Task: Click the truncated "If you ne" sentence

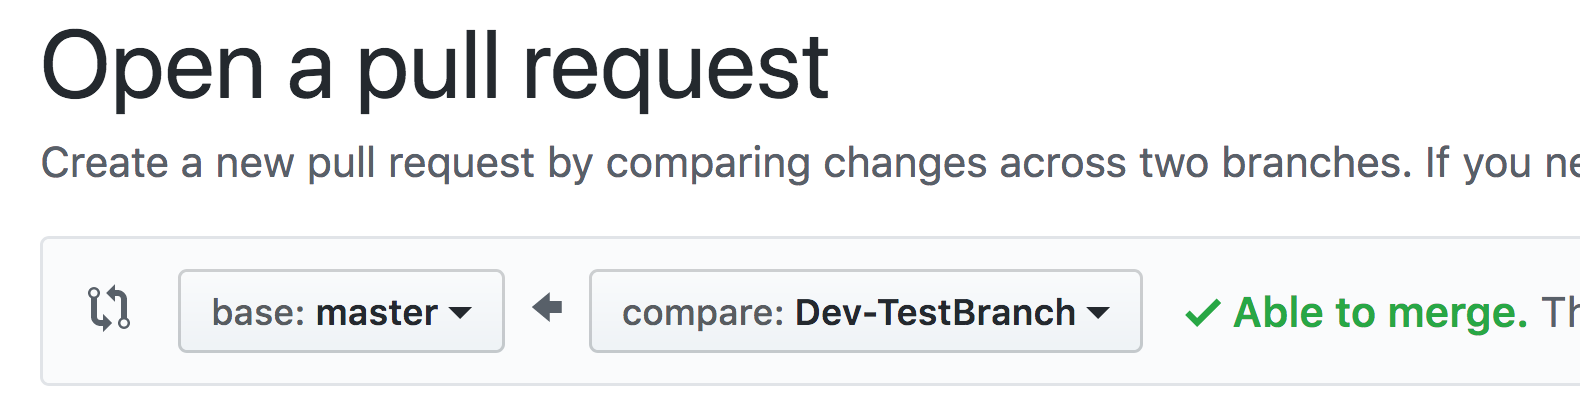Action: (1502, 163)
